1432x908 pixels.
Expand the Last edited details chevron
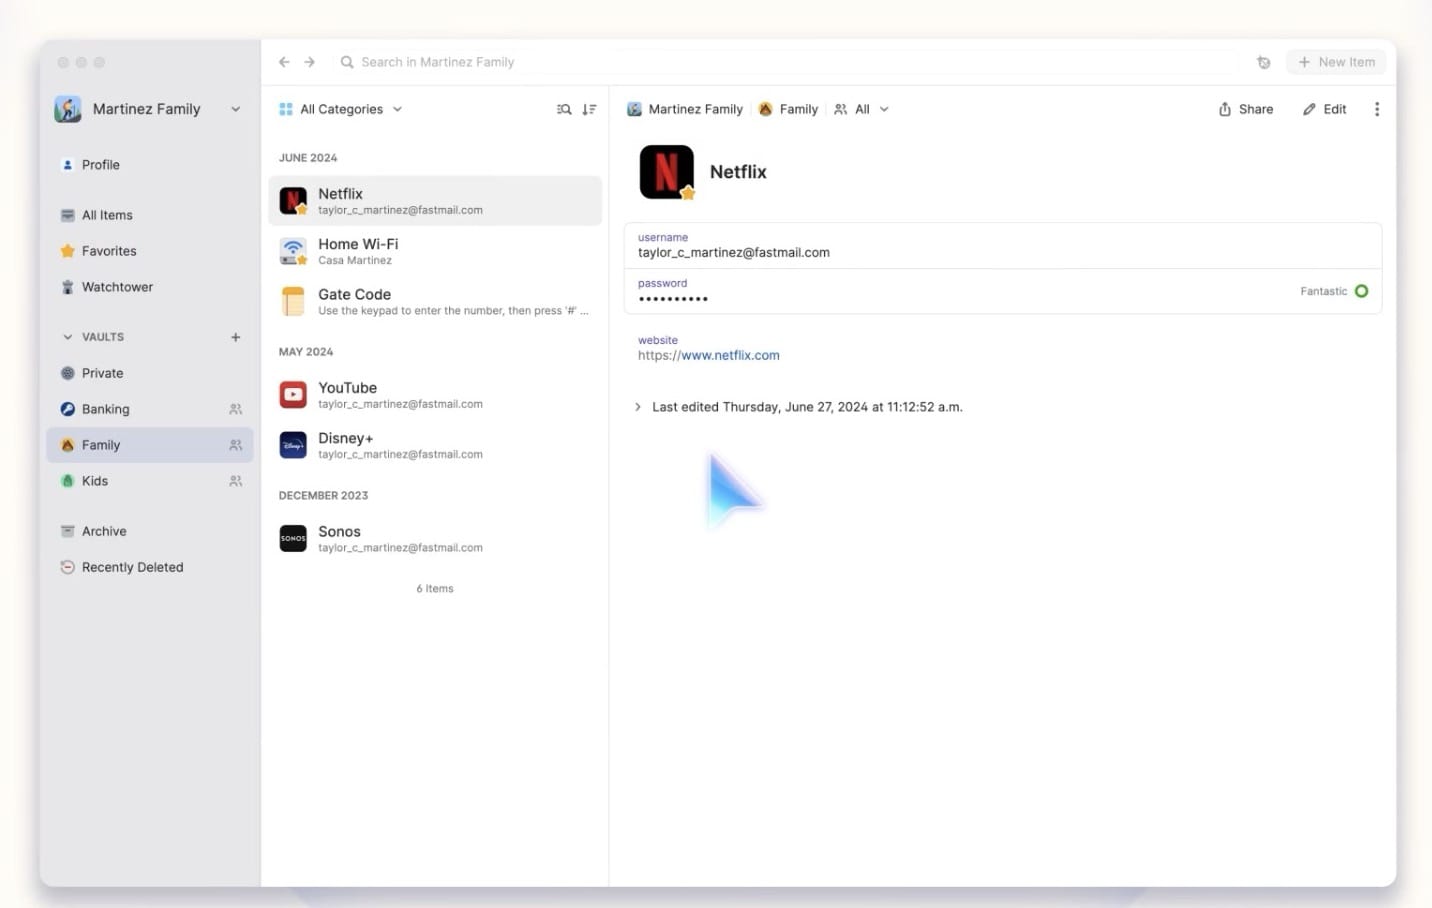point(638,407)
